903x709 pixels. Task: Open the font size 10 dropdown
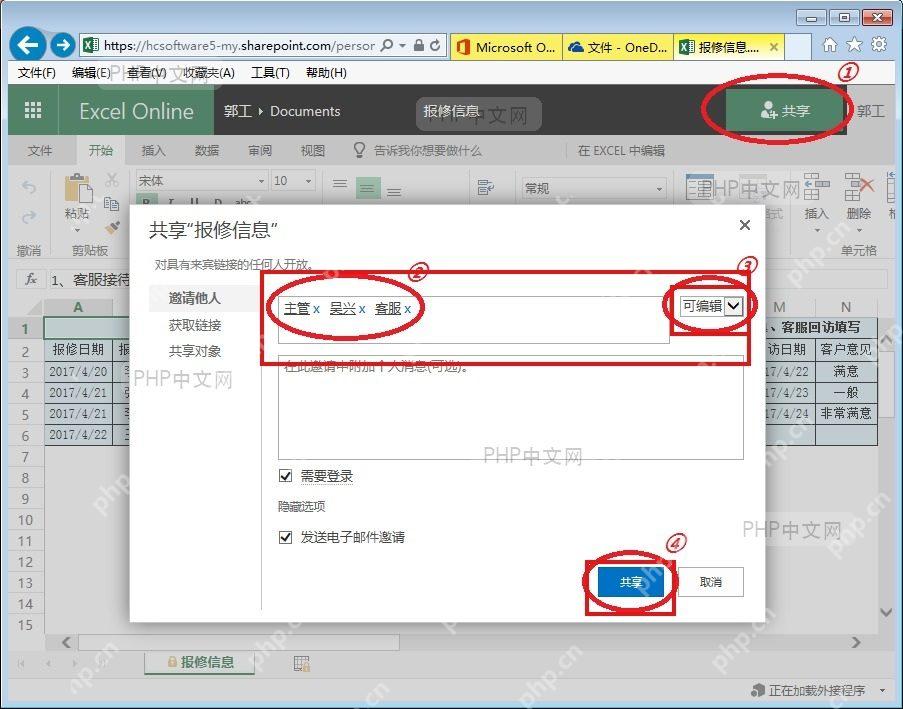[x=308, y=181]
